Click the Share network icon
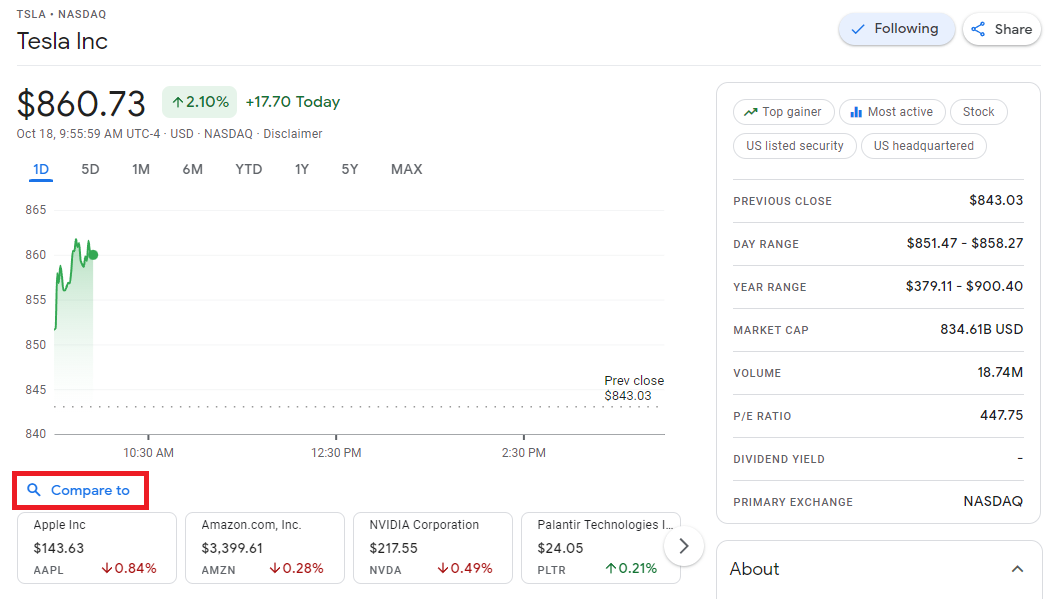The width and height of the screenshot is (1060, 599). 978,29
